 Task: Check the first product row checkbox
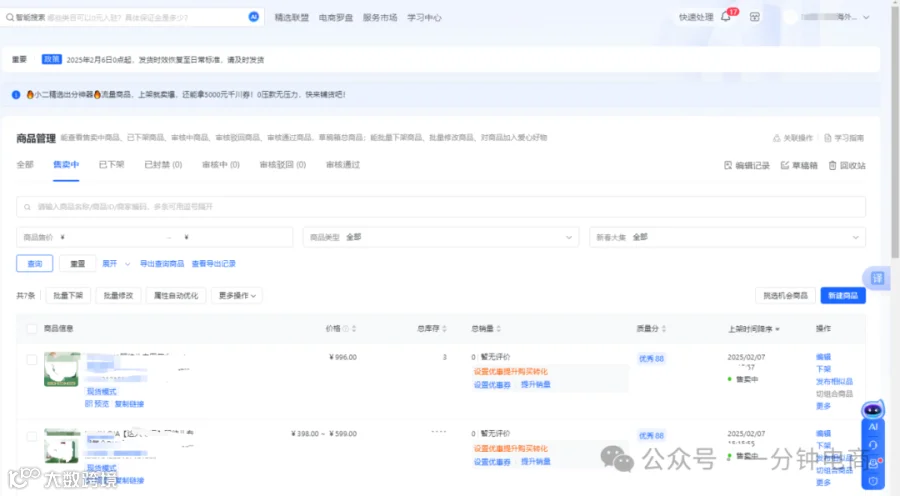(32, 360)
